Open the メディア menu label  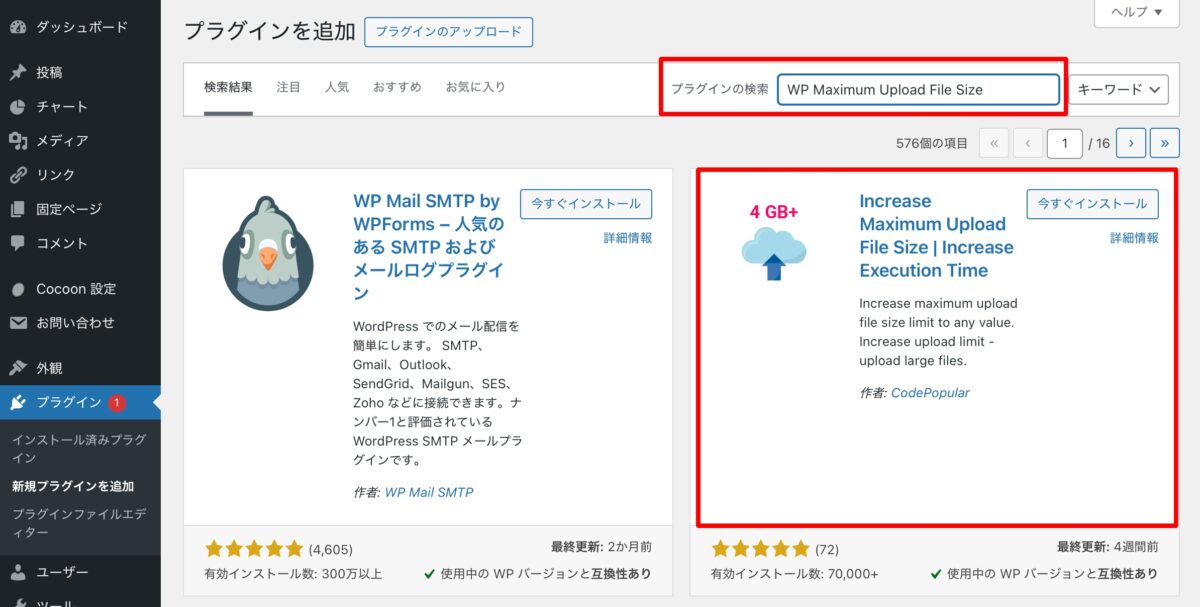pos(62,141)
